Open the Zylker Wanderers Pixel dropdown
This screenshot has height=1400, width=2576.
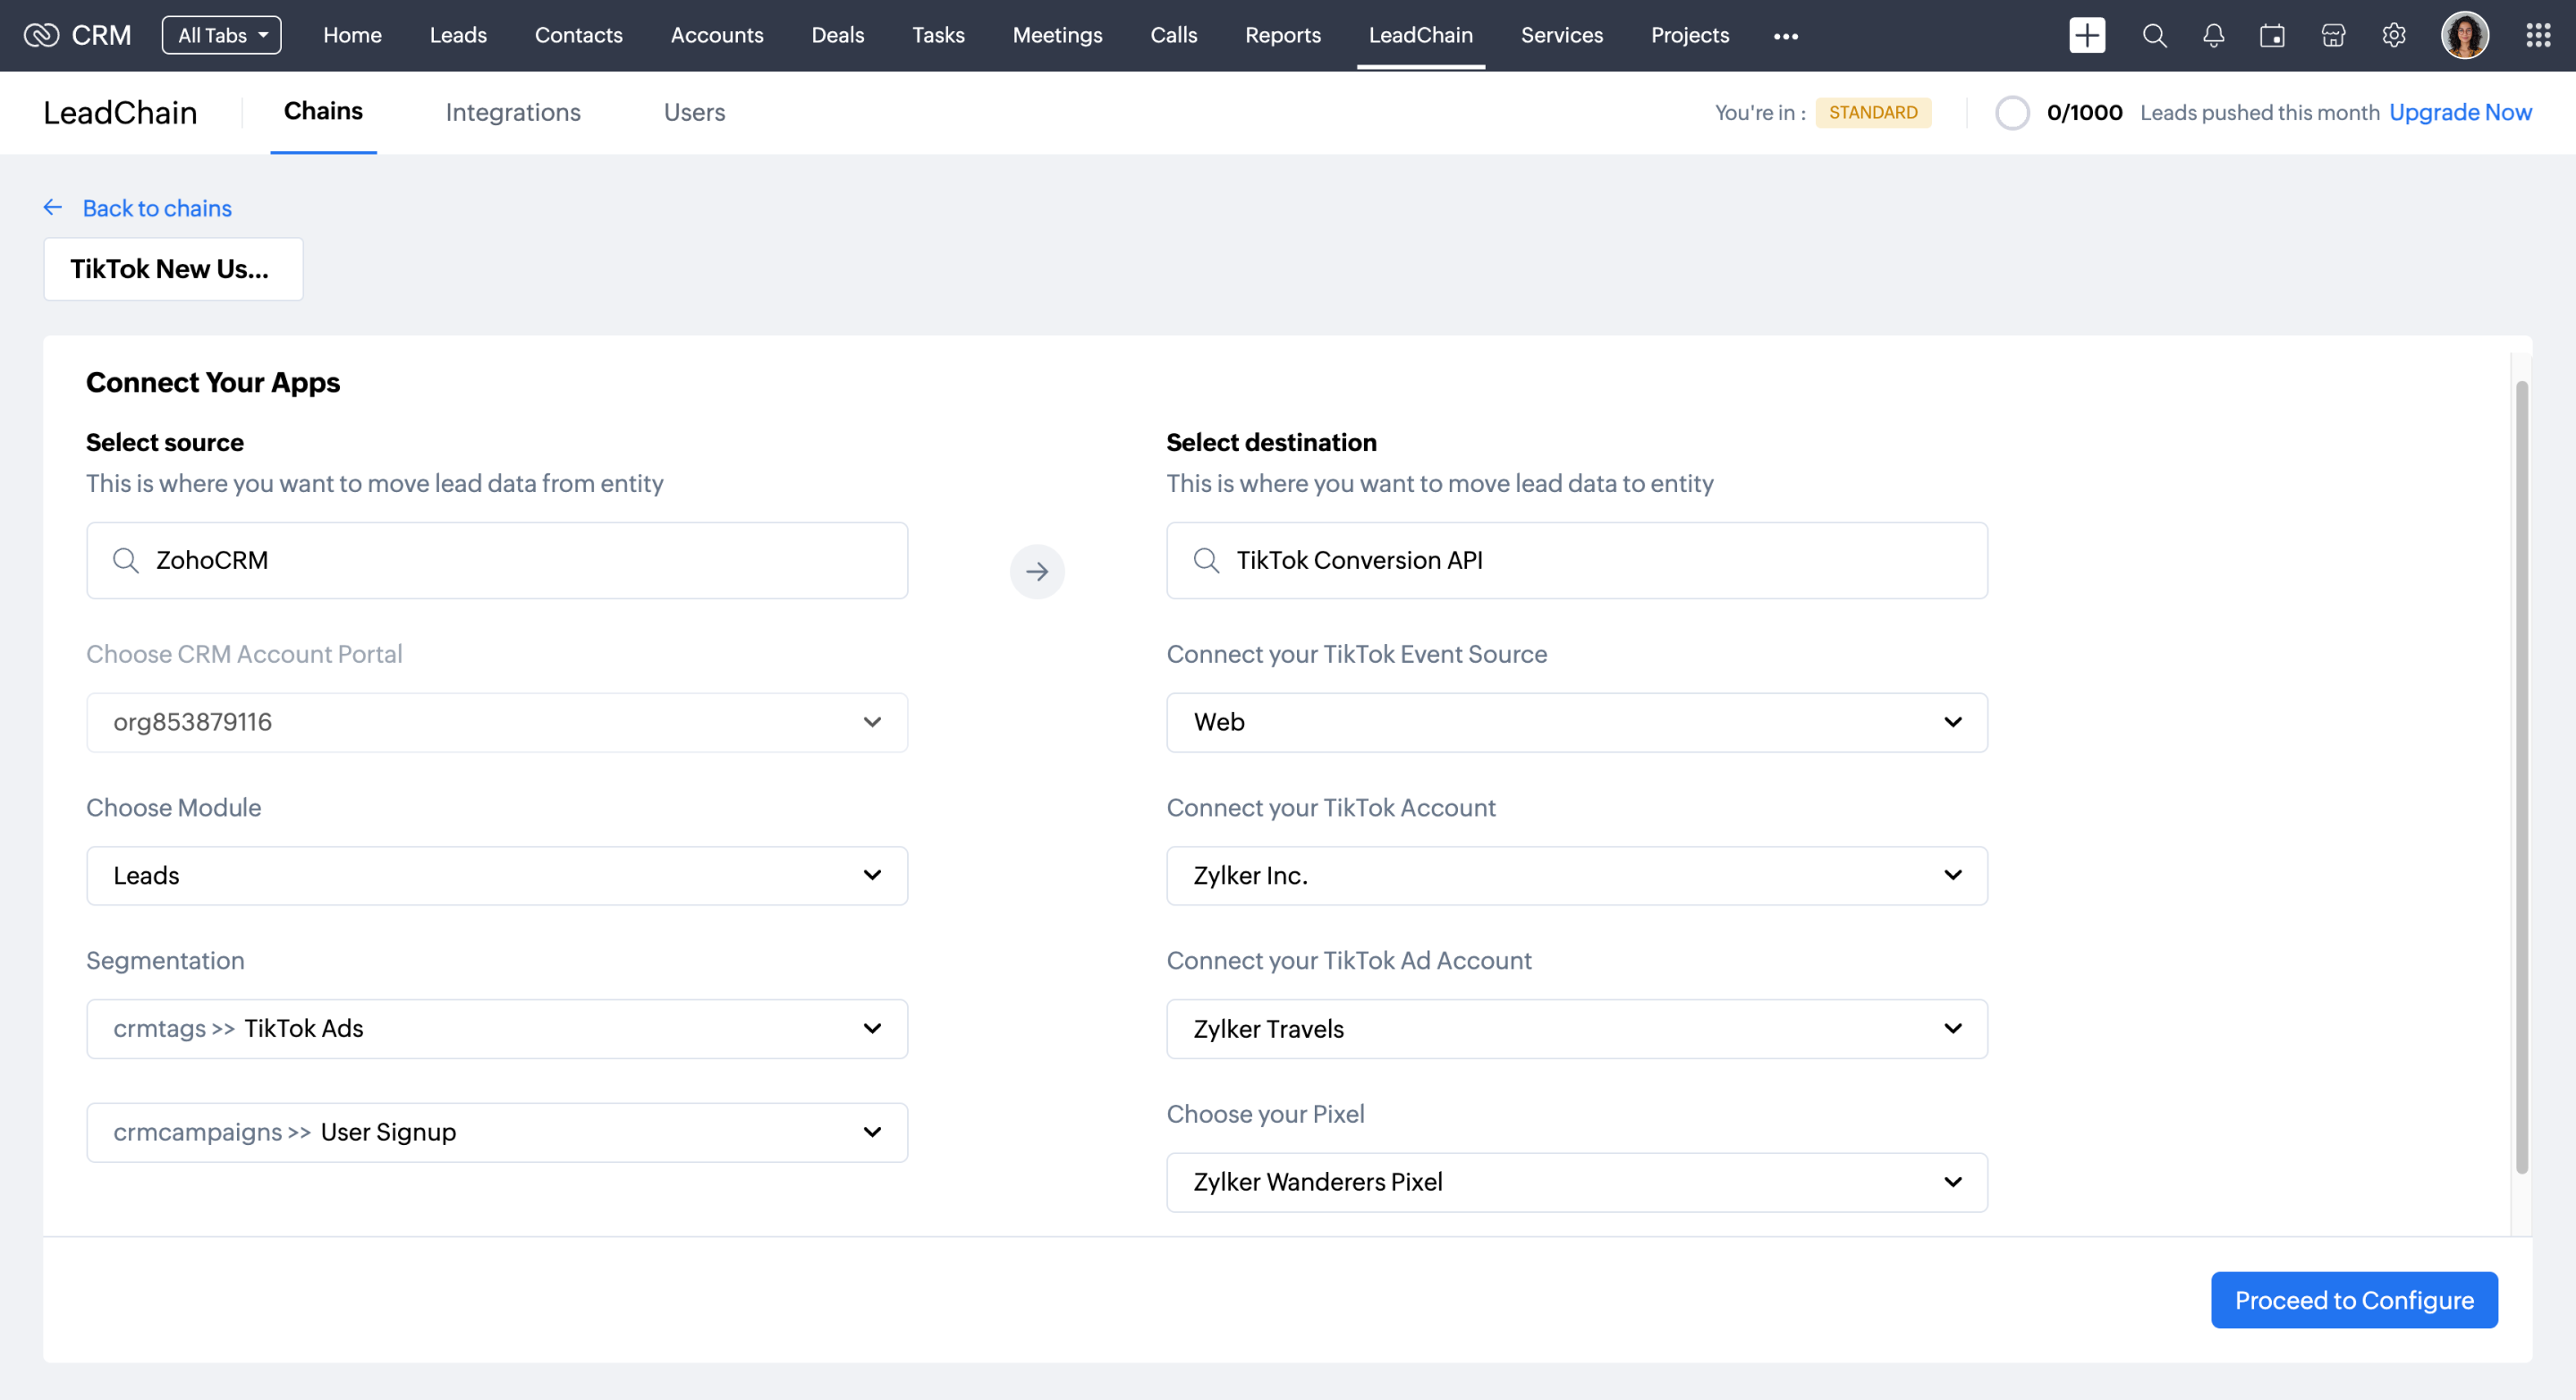click(x=1576, y=1182)
